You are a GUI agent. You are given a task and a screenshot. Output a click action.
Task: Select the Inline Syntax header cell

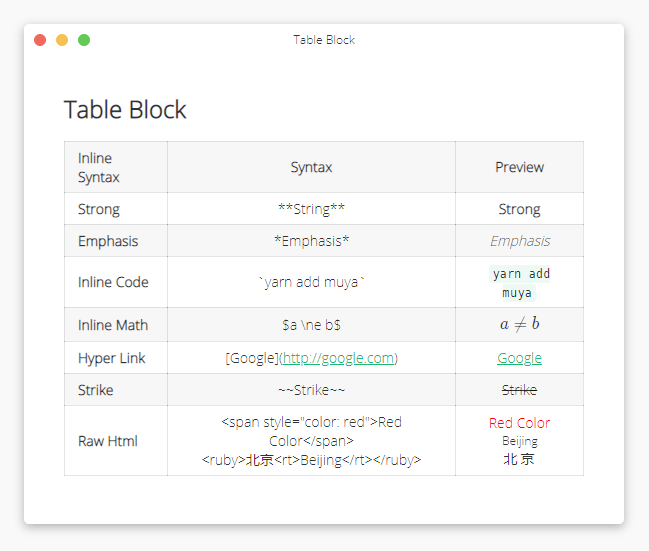pyautogui.click(x=99, y=167)
